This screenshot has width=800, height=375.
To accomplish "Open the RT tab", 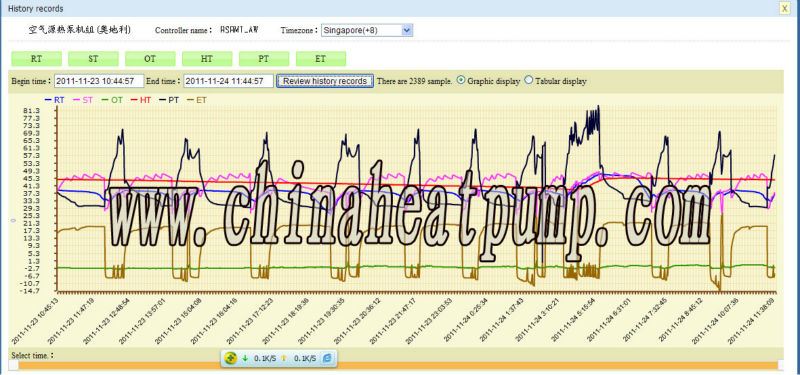I will click(36, 59).
